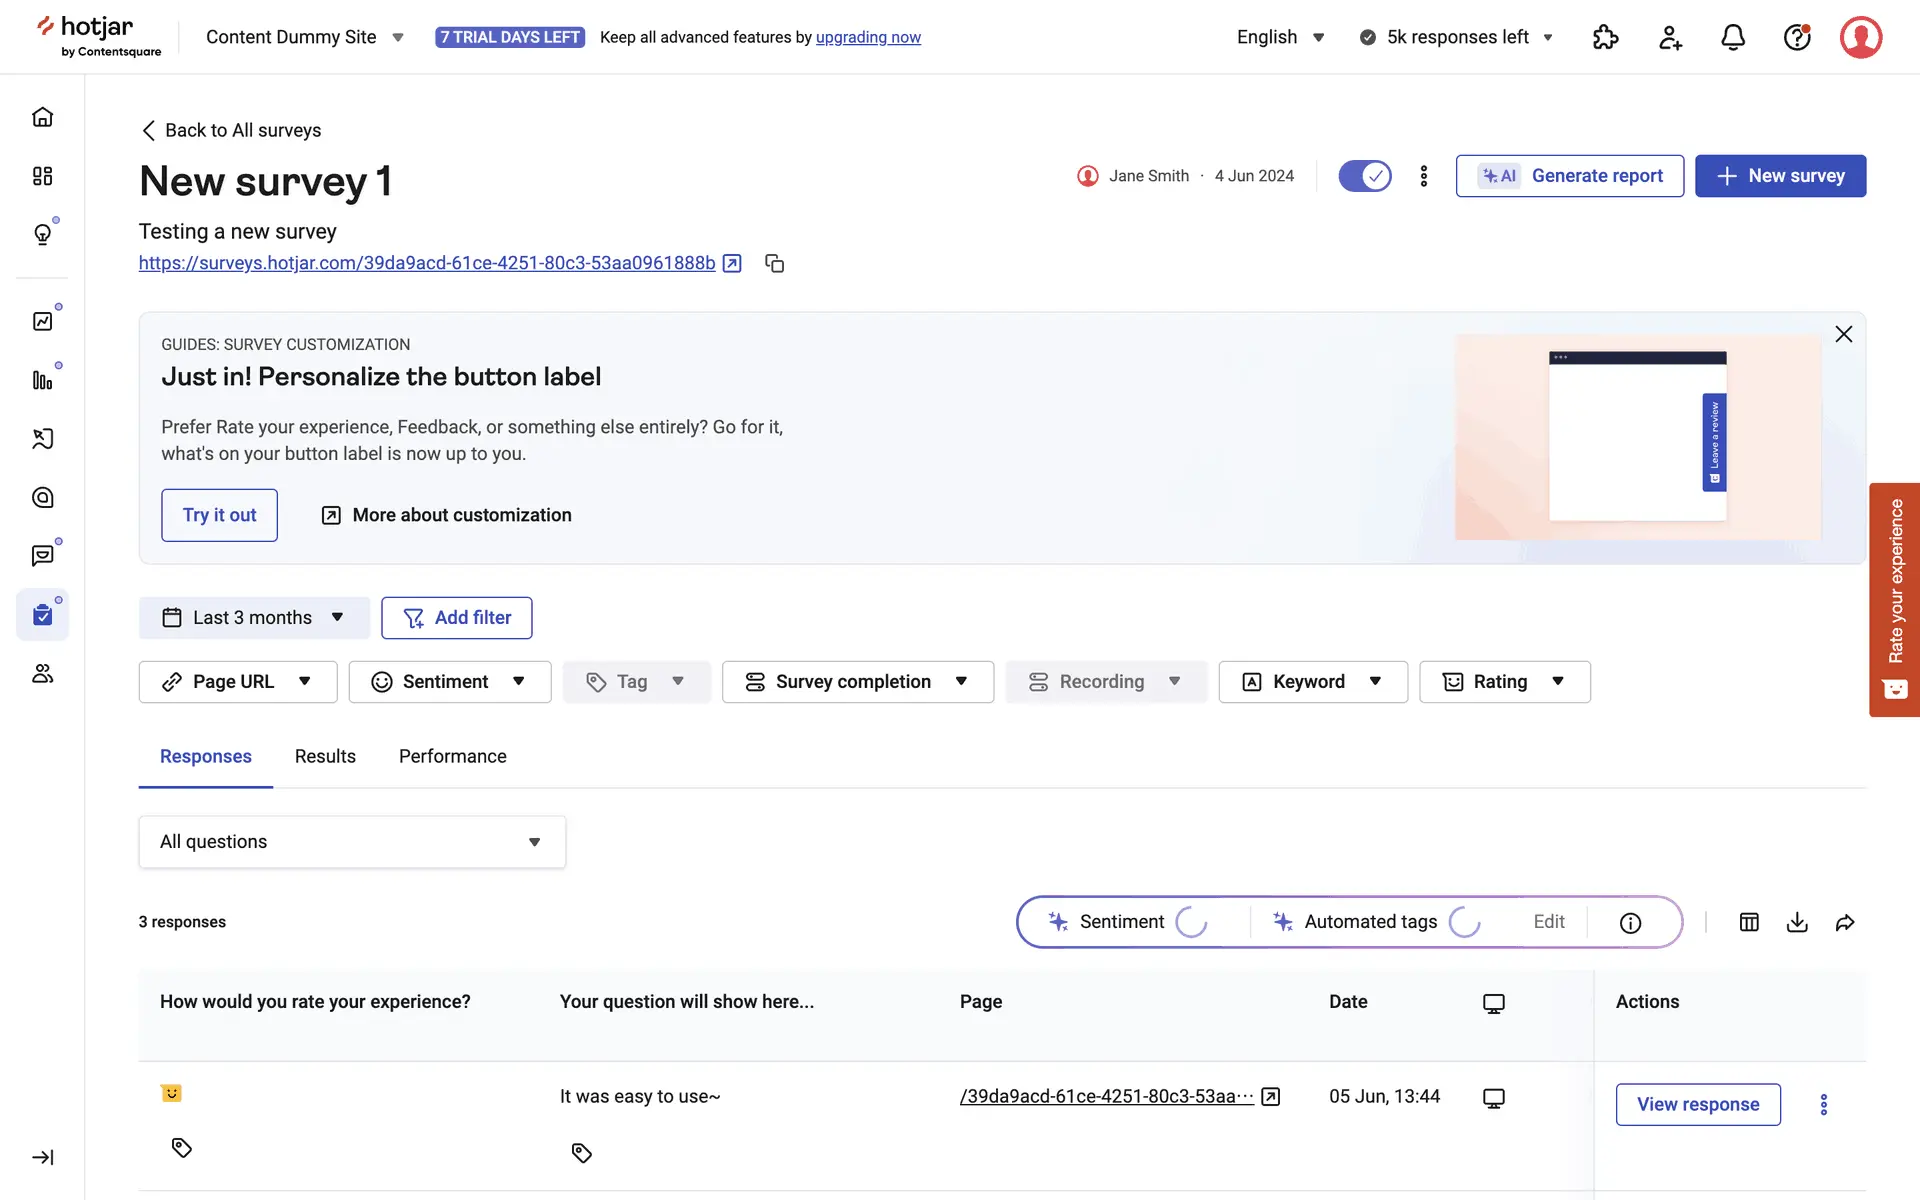
Task: Click the customization guide preview thumbnail
Action: (x=1637, y=437)
